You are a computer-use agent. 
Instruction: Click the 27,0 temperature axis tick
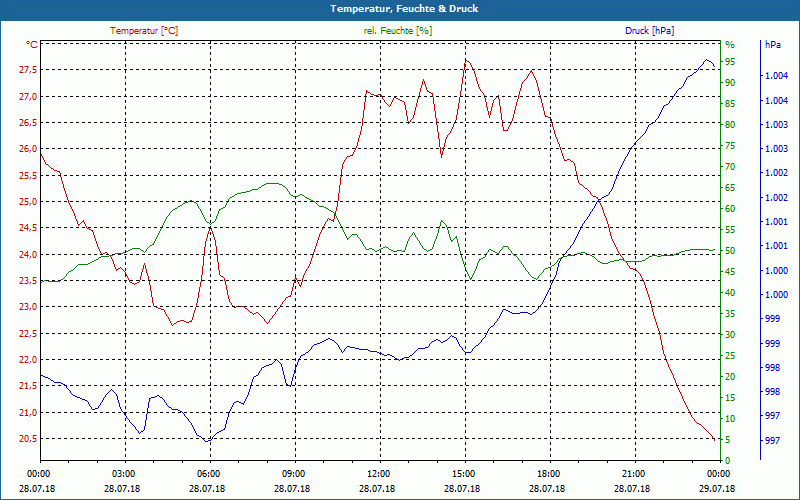point(28,96)
